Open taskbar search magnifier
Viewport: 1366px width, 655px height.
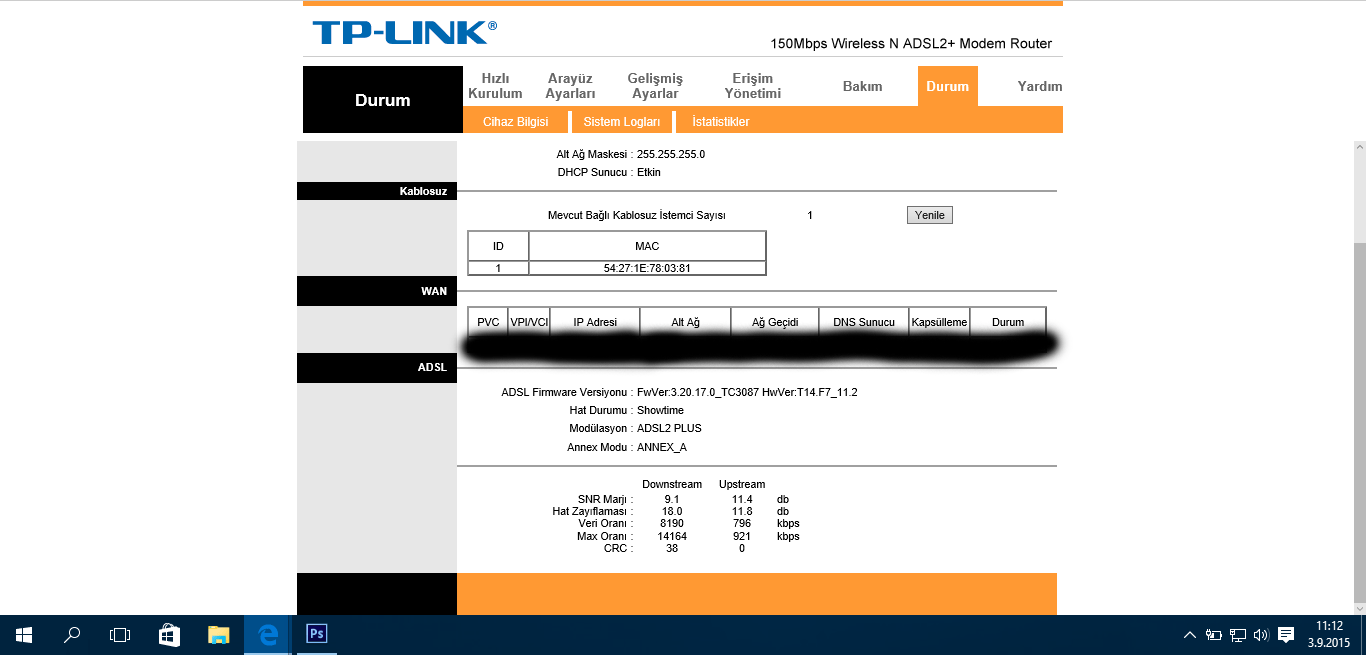coord(72,635)
